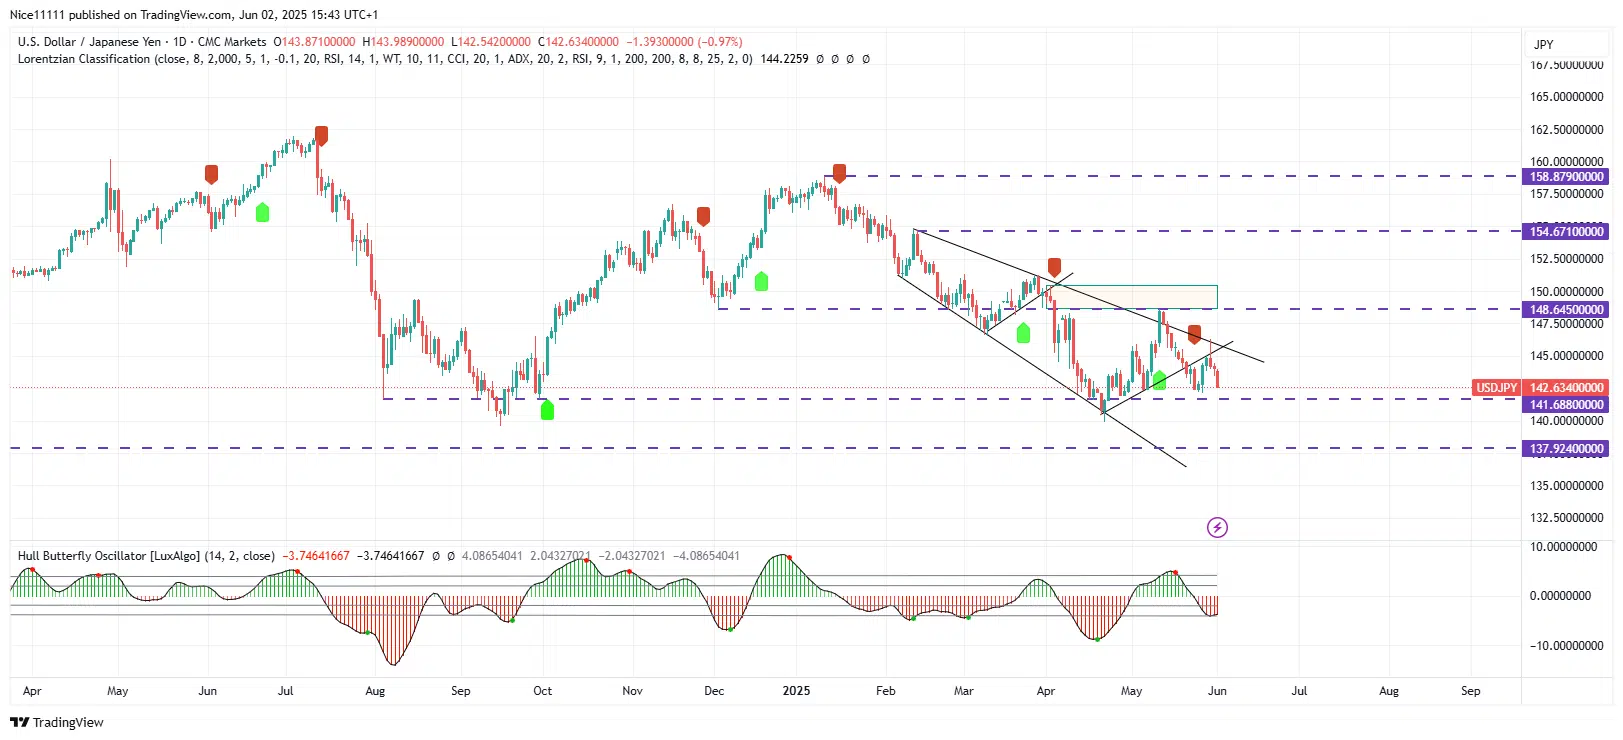Select the red sell marker at the January 2025 high
This screenshot has width=1623, height=740.
[x=839, y=173]
